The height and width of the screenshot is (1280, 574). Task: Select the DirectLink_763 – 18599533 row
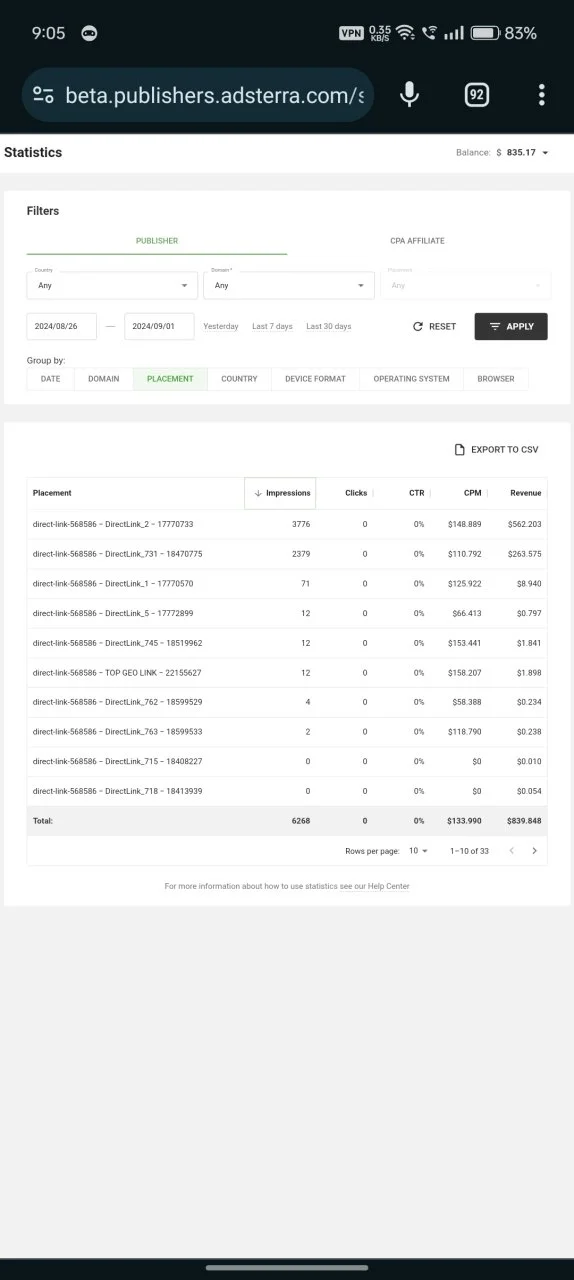[287, 732]
